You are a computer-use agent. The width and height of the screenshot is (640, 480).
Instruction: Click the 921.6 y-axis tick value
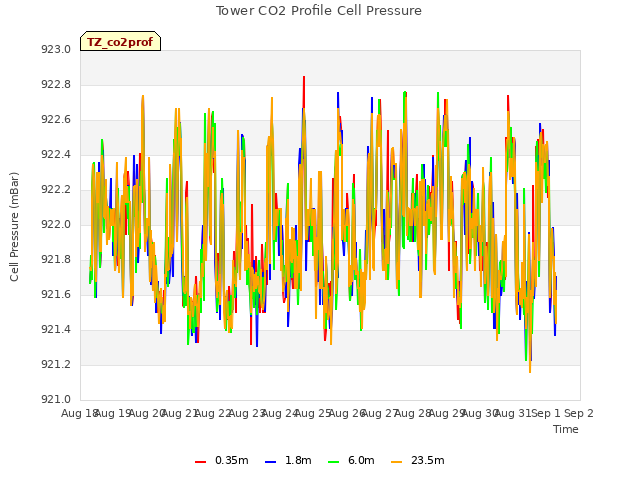coord(56,294)
